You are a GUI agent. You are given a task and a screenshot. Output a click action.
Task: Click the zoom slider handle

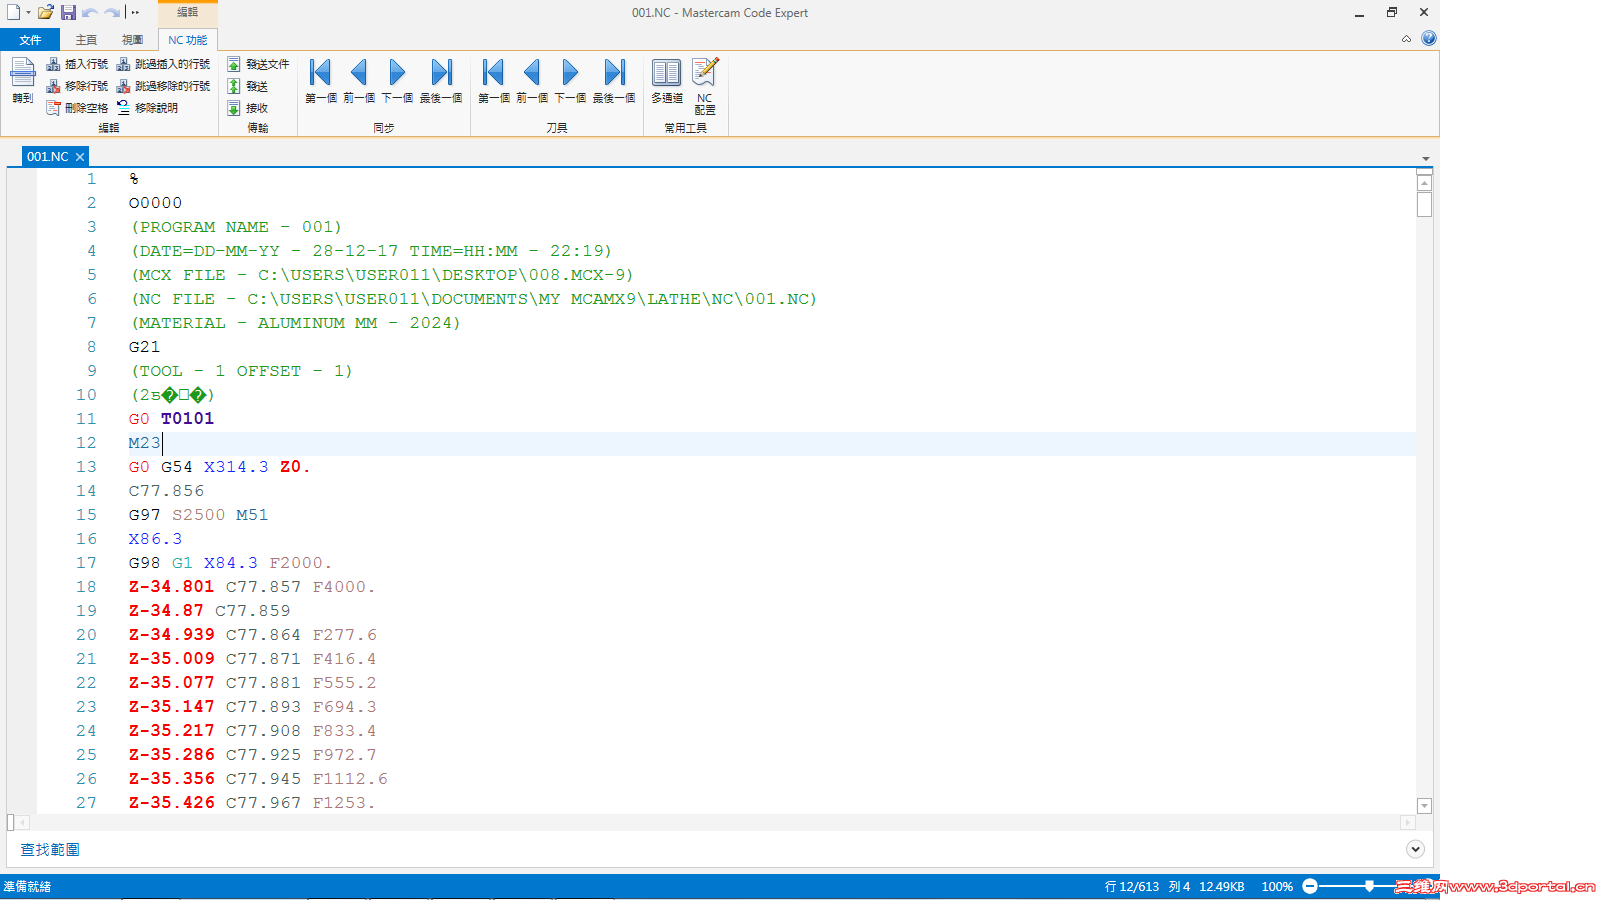pos(1369,886)
